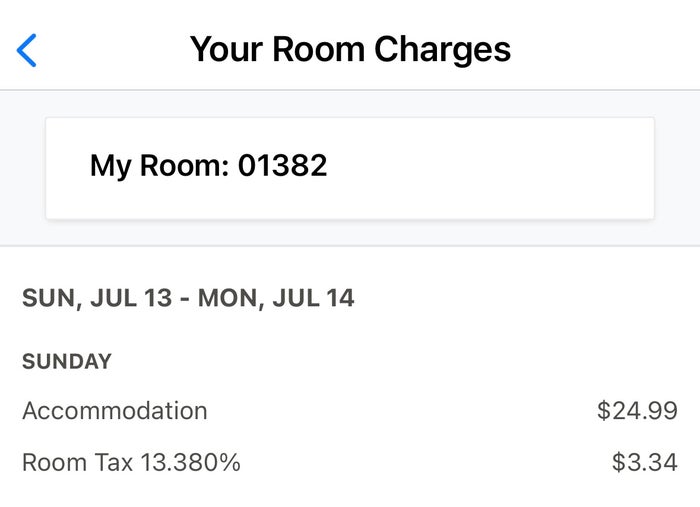Click the word Your in the header
This screenshot has width=700, height=507.
pos(226,49)
